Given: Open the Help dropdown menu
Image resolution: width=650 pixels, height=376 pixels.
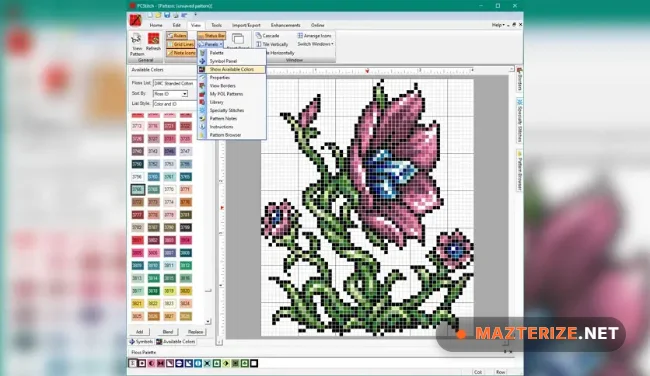Looking at the screenshot, I should click(498, 25).
